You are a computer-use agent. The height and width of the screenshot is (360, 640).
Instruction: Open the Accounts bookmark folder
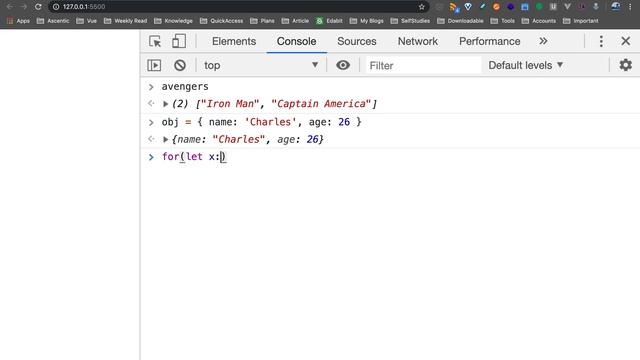[539, 21]
